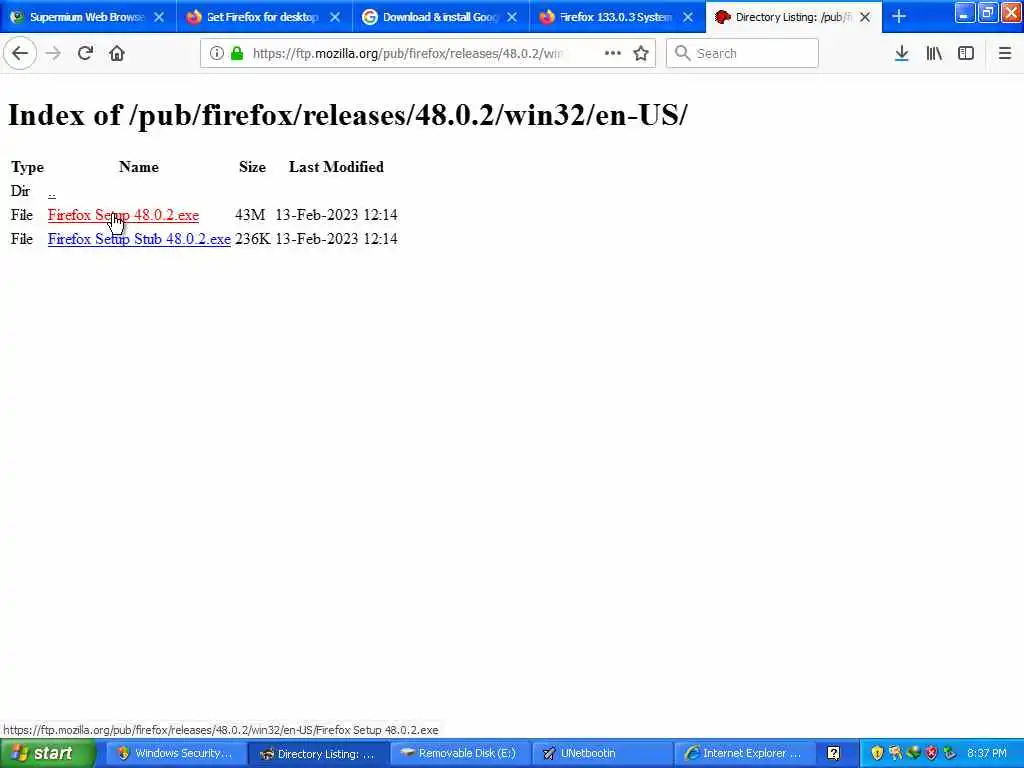
Task: Show site information icon in address bar
Action: 216,53
